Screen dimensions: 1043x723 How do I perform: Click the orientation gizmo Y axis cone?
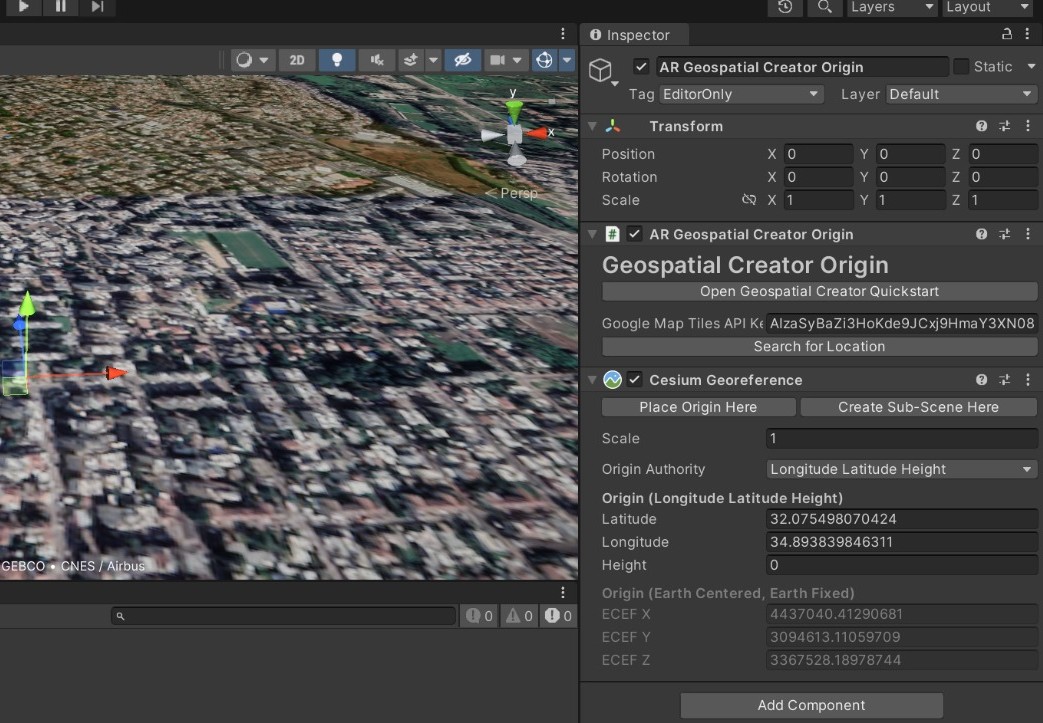514,110
